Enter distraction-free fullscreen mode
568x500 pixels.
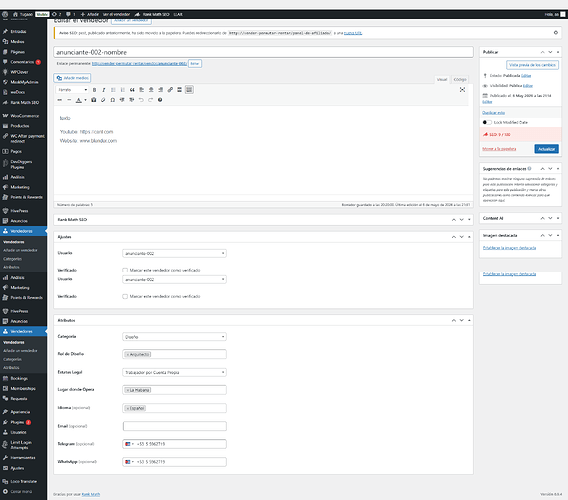coord(462,90)
